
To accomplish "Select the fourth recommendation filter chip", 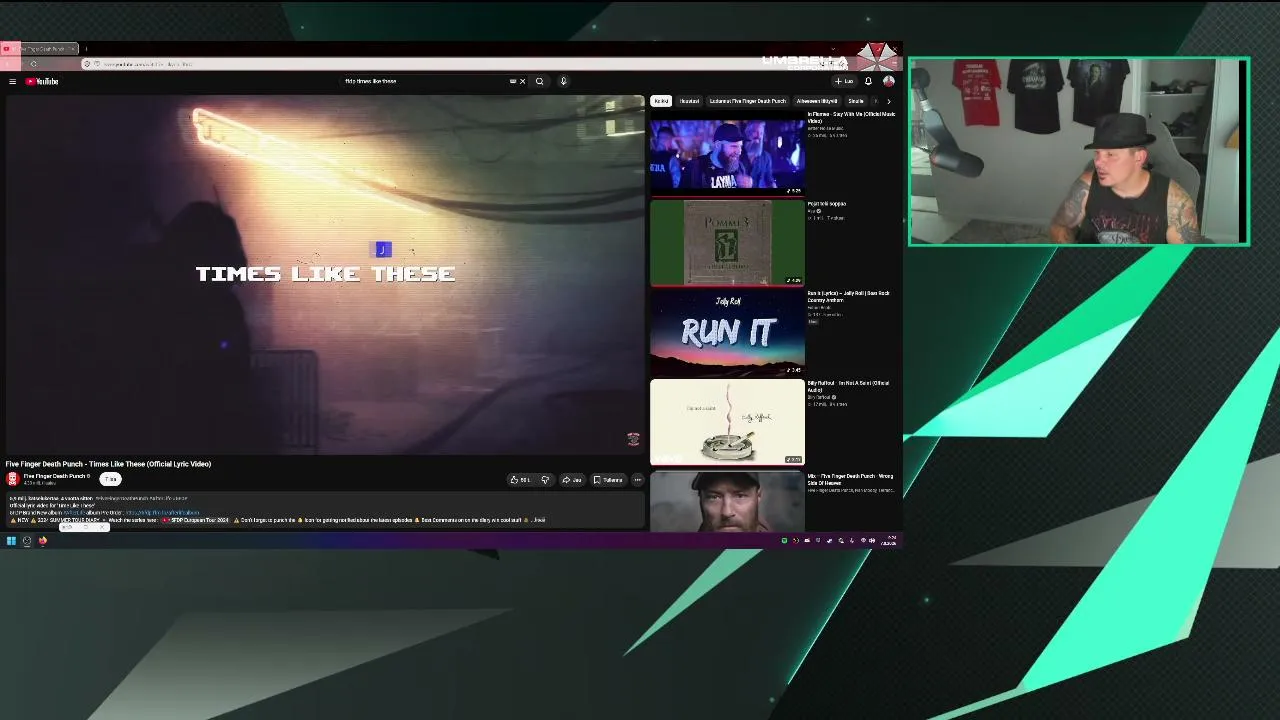I will [x=817, y=101].
